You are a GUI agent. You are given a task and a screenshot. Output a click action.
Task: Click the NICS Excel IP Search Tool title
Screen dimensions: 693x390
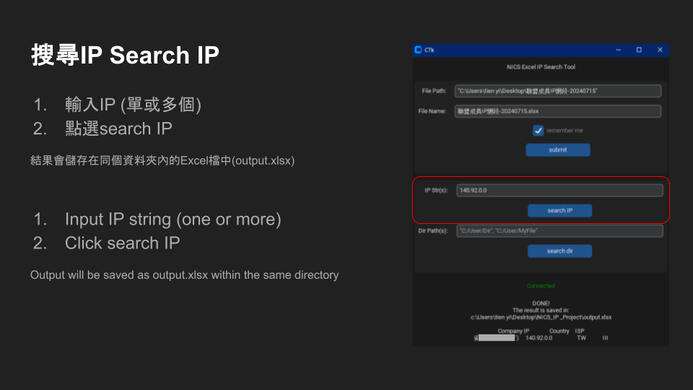541,67
